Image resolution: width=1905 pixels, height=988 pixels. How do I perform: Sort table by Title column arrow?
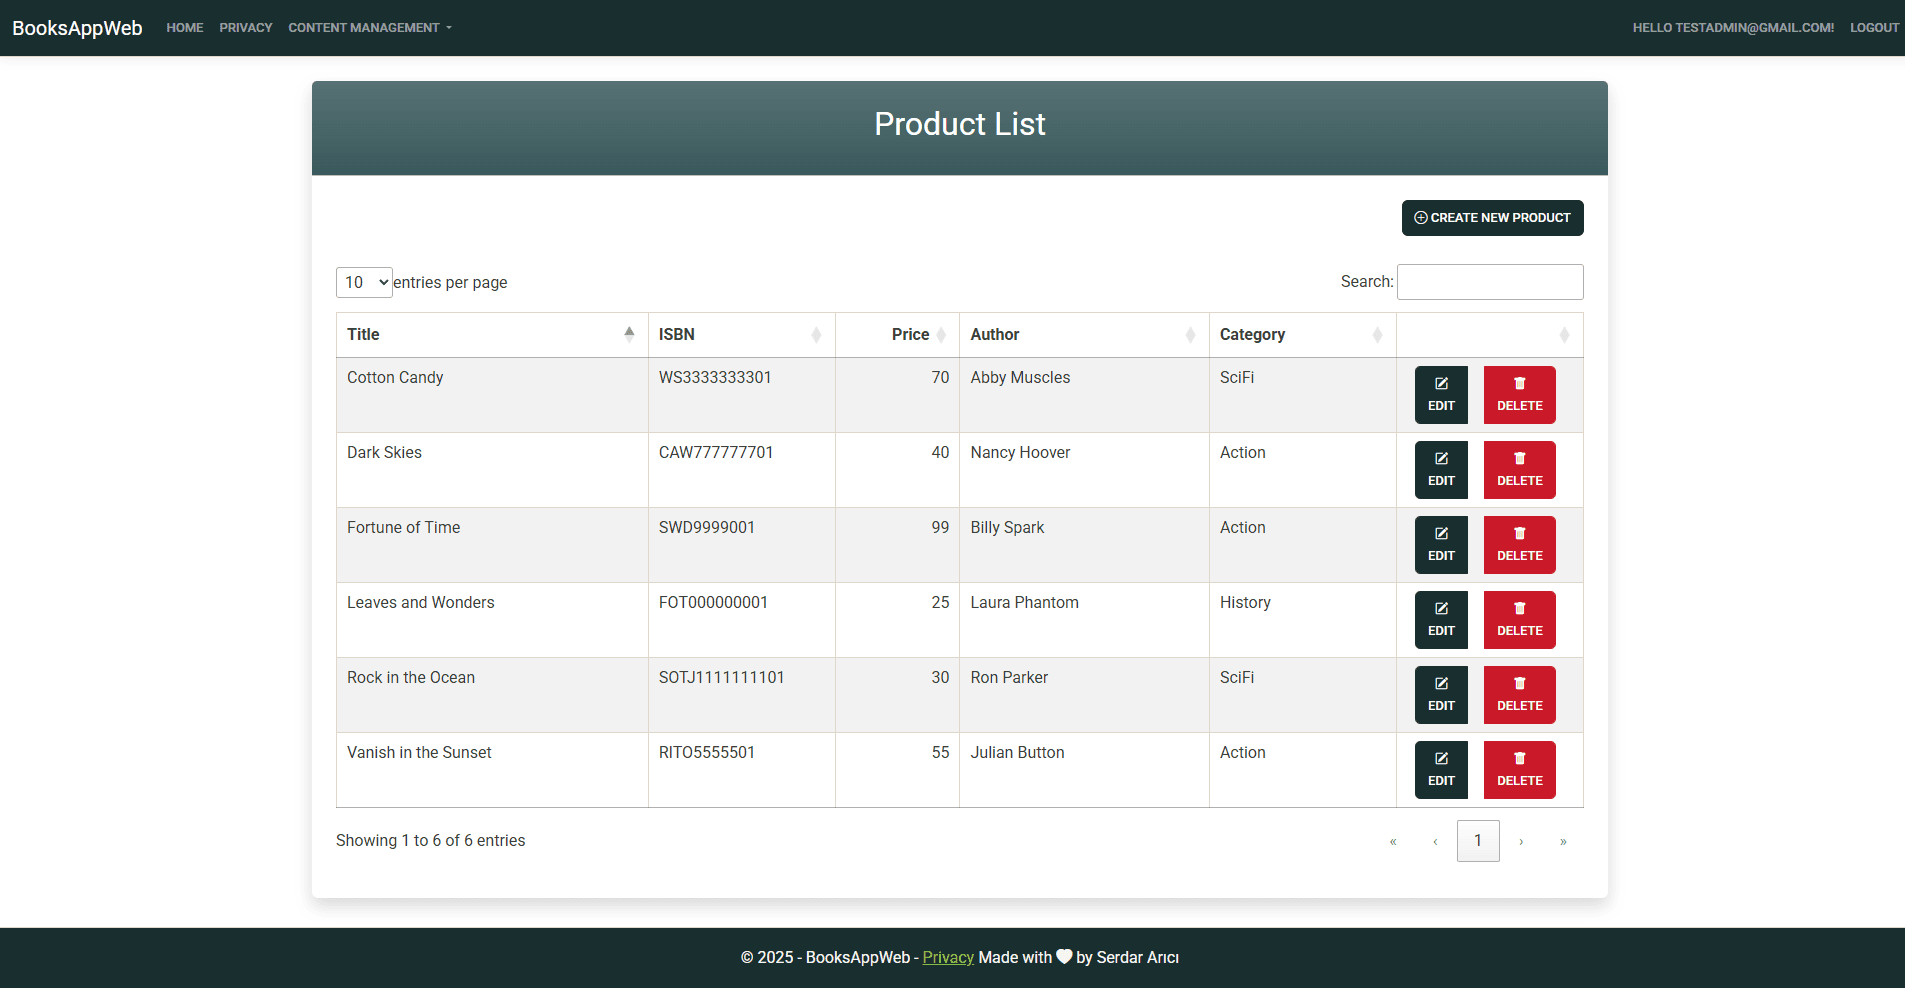629,334
